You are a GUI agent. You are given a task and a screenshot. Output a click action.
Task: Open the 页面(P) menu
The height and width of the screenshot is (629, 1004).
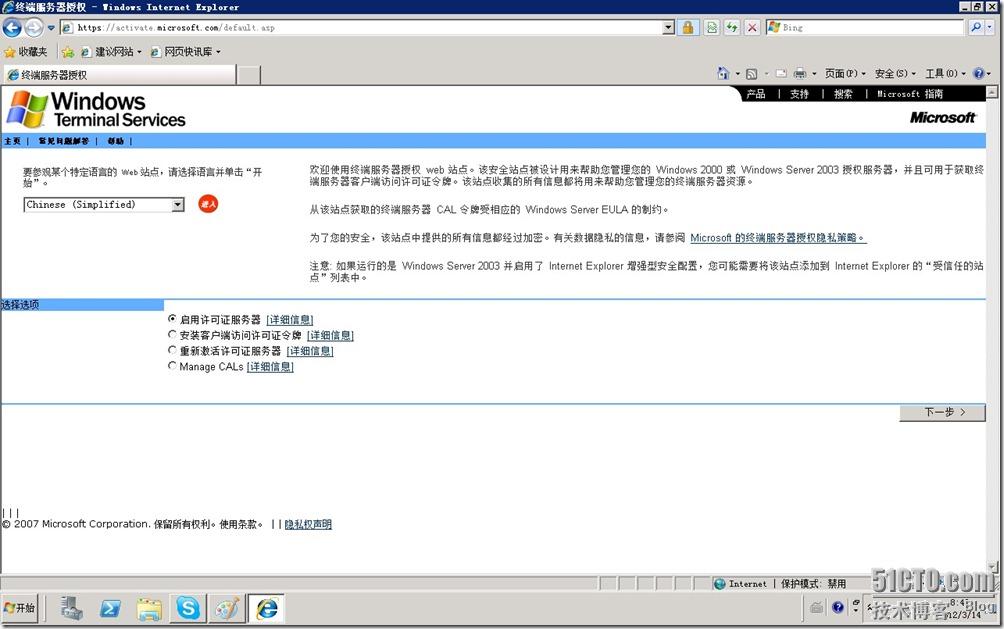pos(845,74)
